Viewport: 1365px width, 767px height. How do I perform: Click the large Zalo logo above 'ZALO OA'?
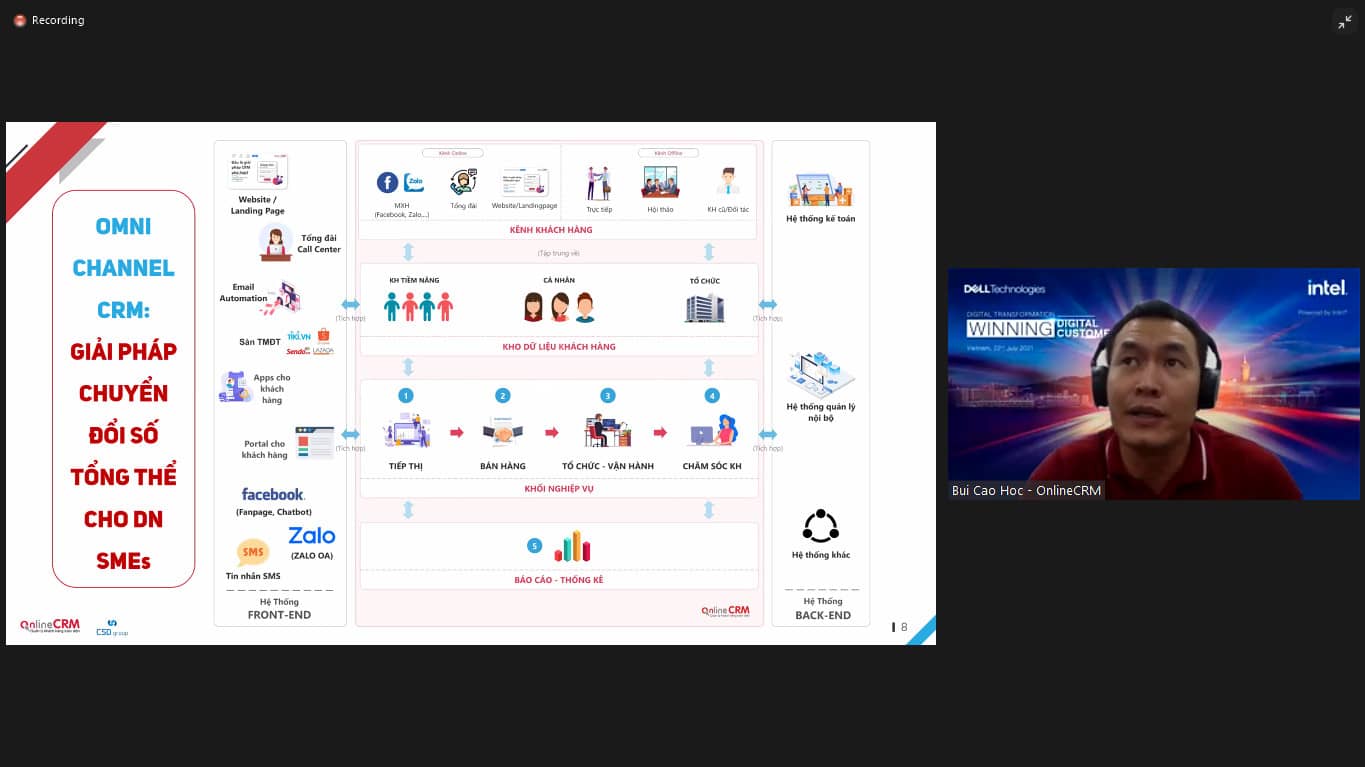[x=312, y=536]
